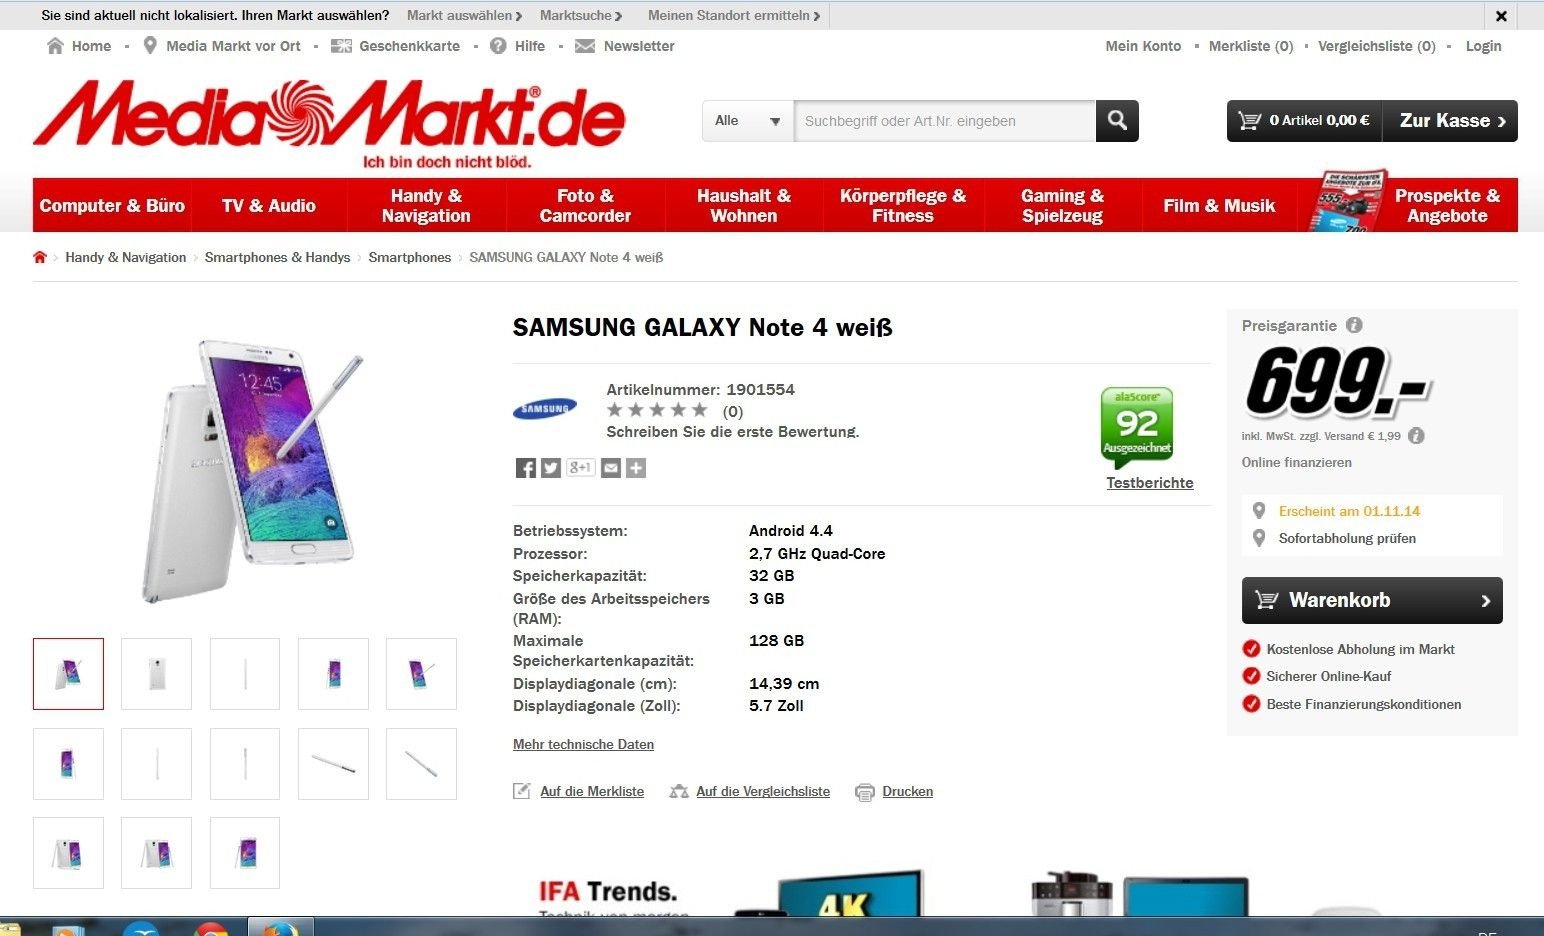Open Firefox in the taskbar
Image resolution: width=1544 pixels, height=936 pixels.
281,928
